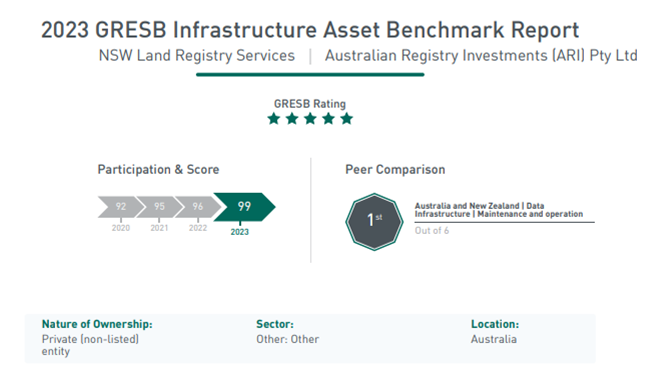Click the Participation & Score heading
665x375 pixels.
coord(158,170)
